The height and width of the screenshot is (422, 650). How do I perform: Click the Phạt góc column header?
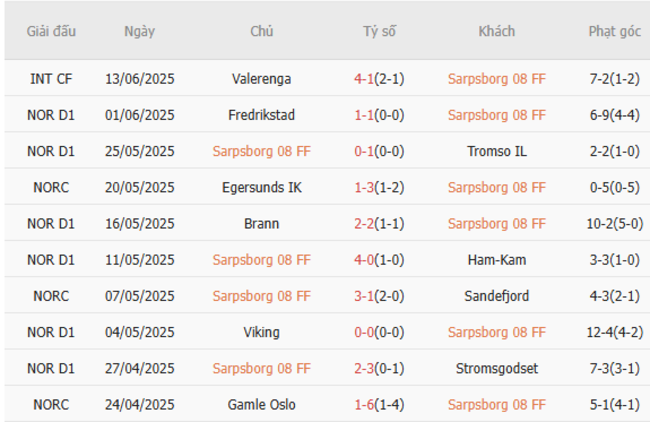(614, 31)
